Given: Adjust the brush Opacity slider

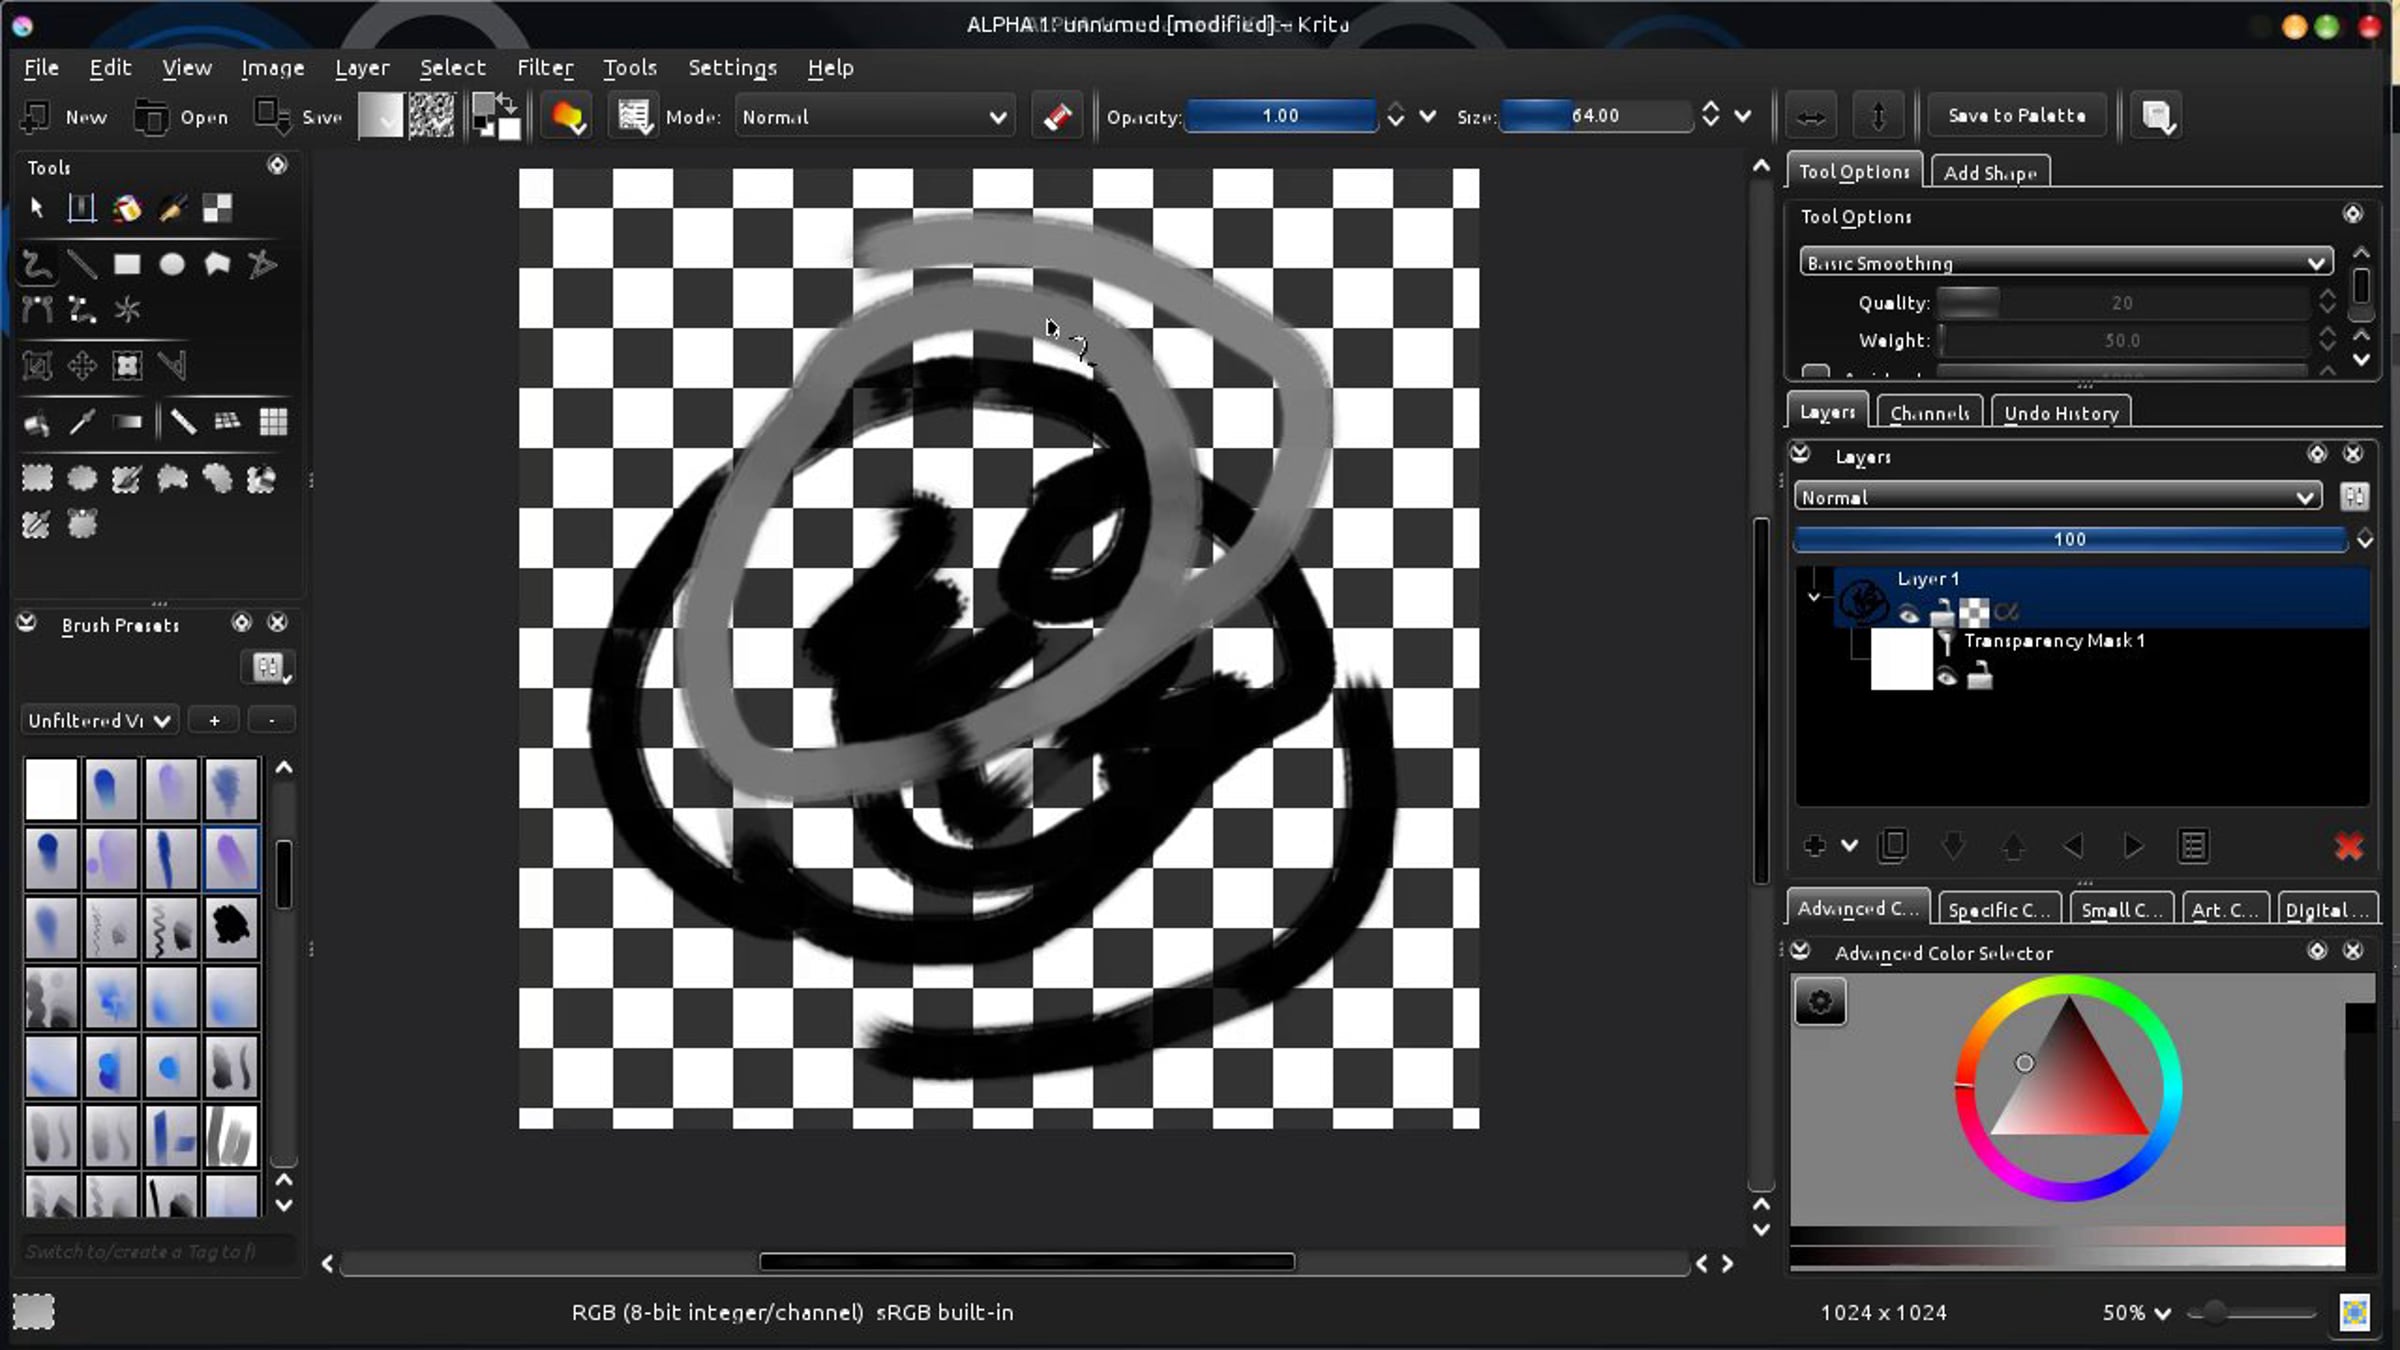Looking at the screenshot, I should point(1281,116).
